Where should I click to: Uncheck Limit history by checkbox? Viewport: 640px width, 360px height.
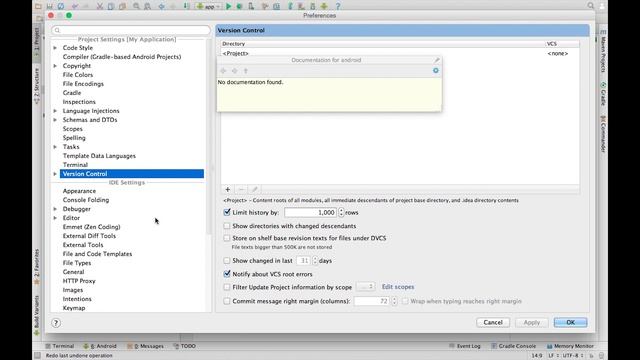point(227,212)
